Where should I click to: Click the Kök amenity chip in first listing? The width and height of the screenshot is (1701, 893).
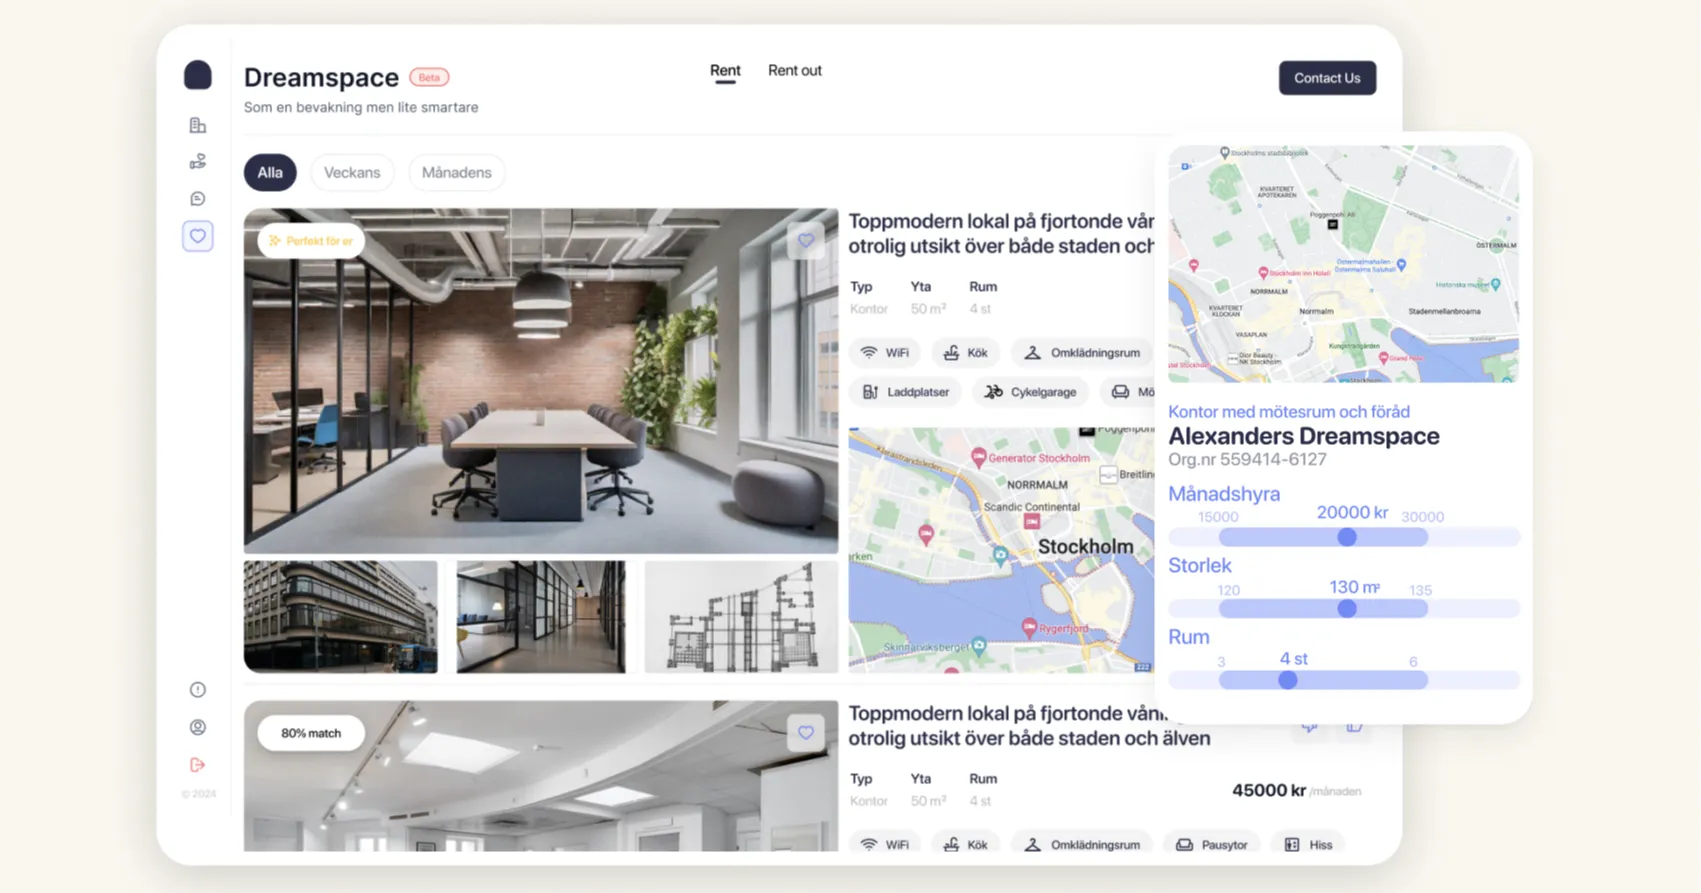pos(966,352)
